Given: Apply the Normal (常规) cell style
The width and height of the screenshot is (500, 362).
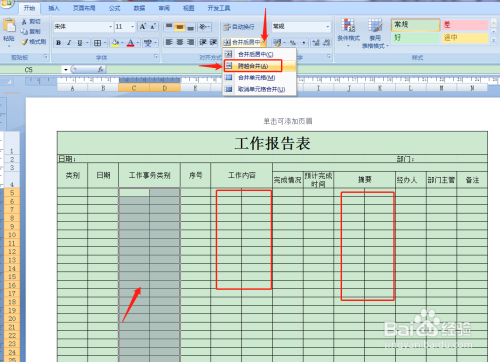Looking at the screenshot, I should 415,25.
